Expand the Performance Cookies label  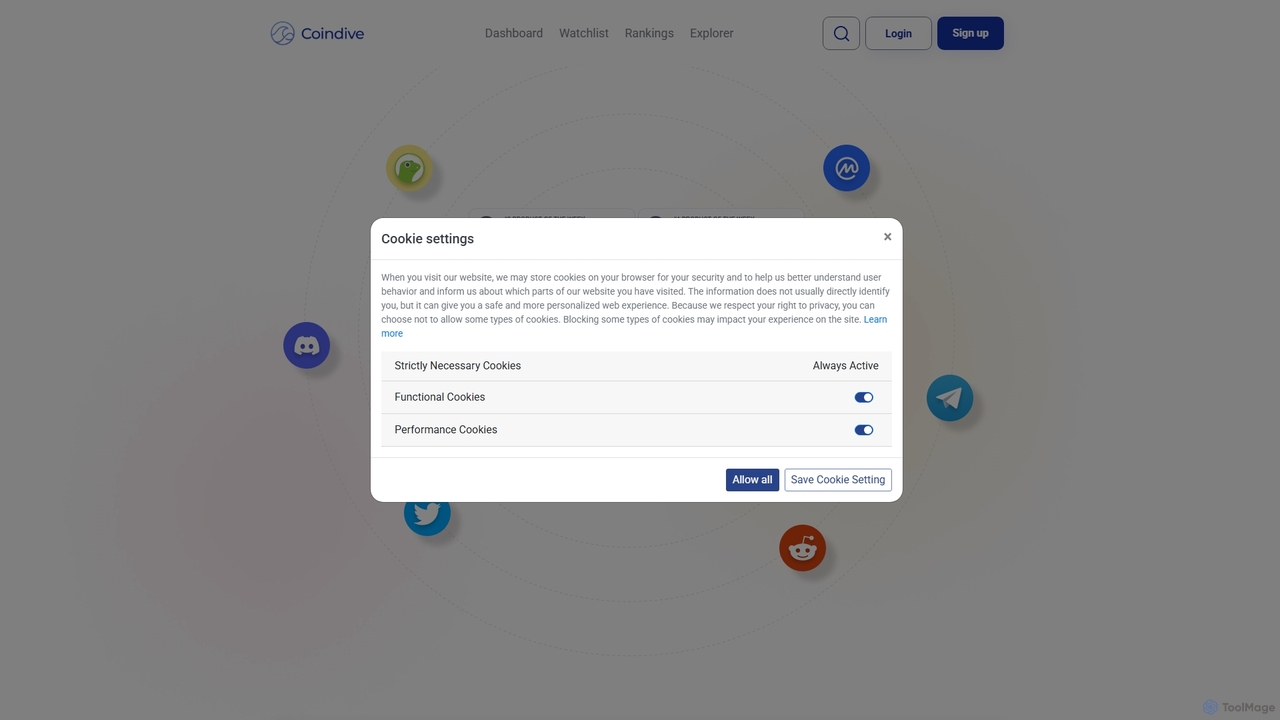coord(446,430)
